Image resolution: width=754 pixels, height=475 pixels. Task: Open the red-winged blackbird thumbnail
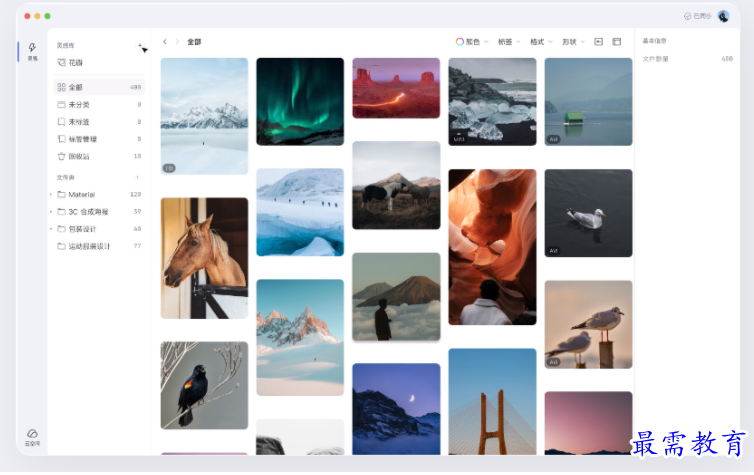204,386
